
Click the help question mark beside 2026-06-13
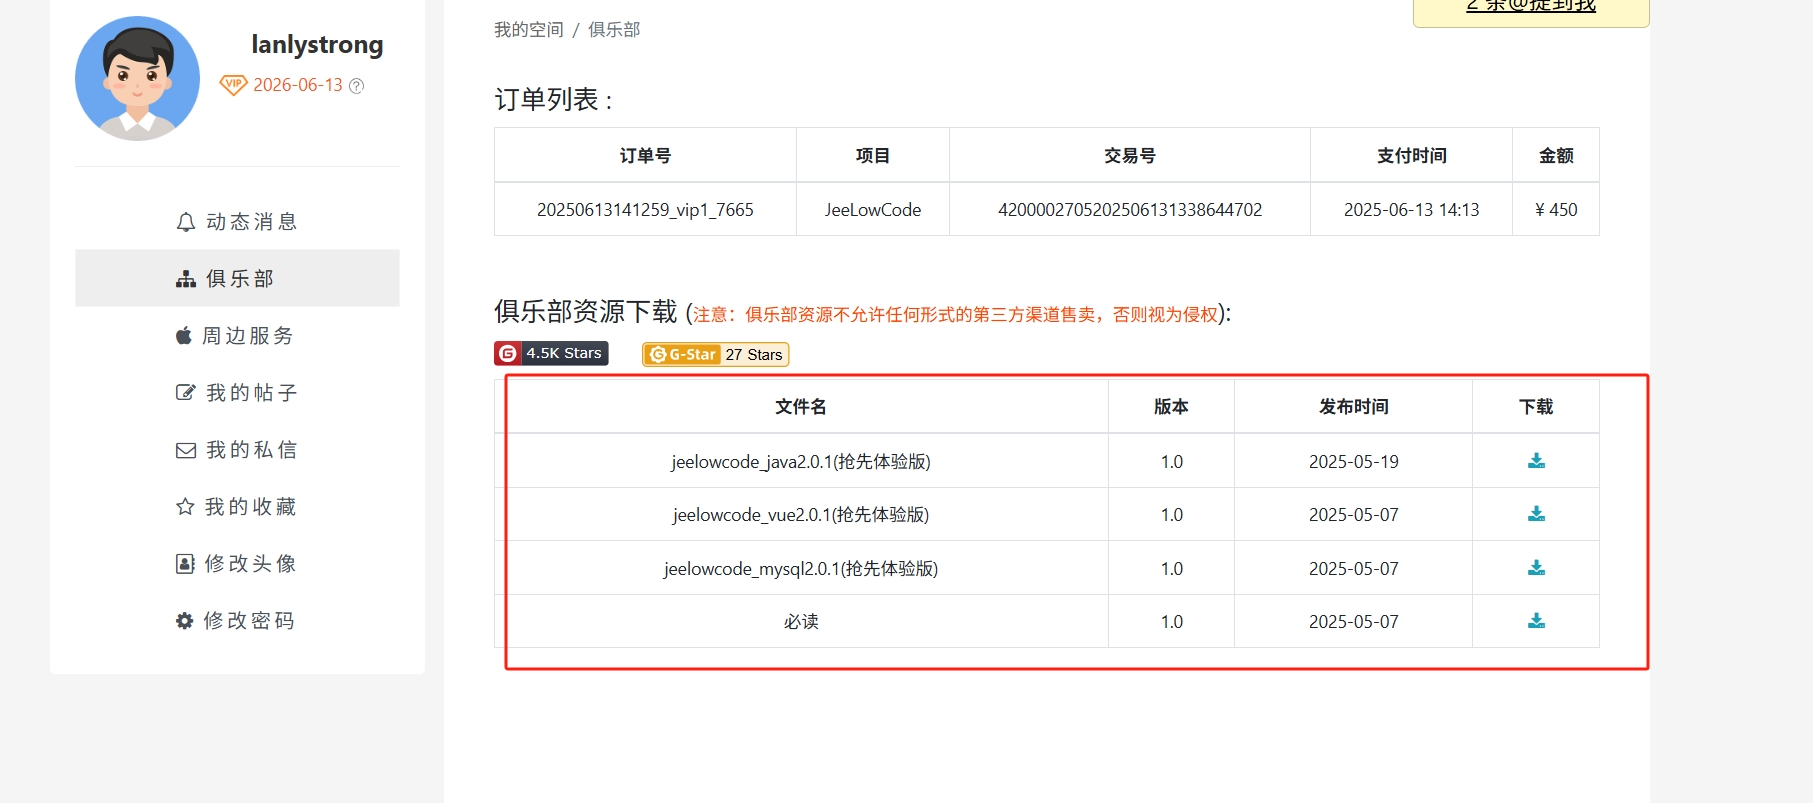(356, 86)
